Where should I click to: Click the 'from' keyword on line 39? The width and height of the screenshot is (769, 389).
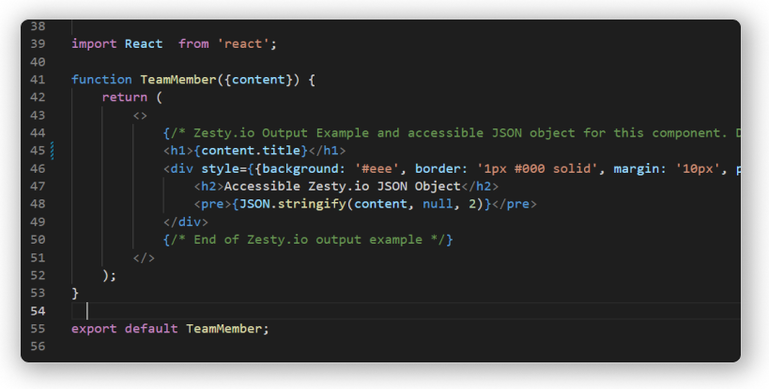(193, 44)
